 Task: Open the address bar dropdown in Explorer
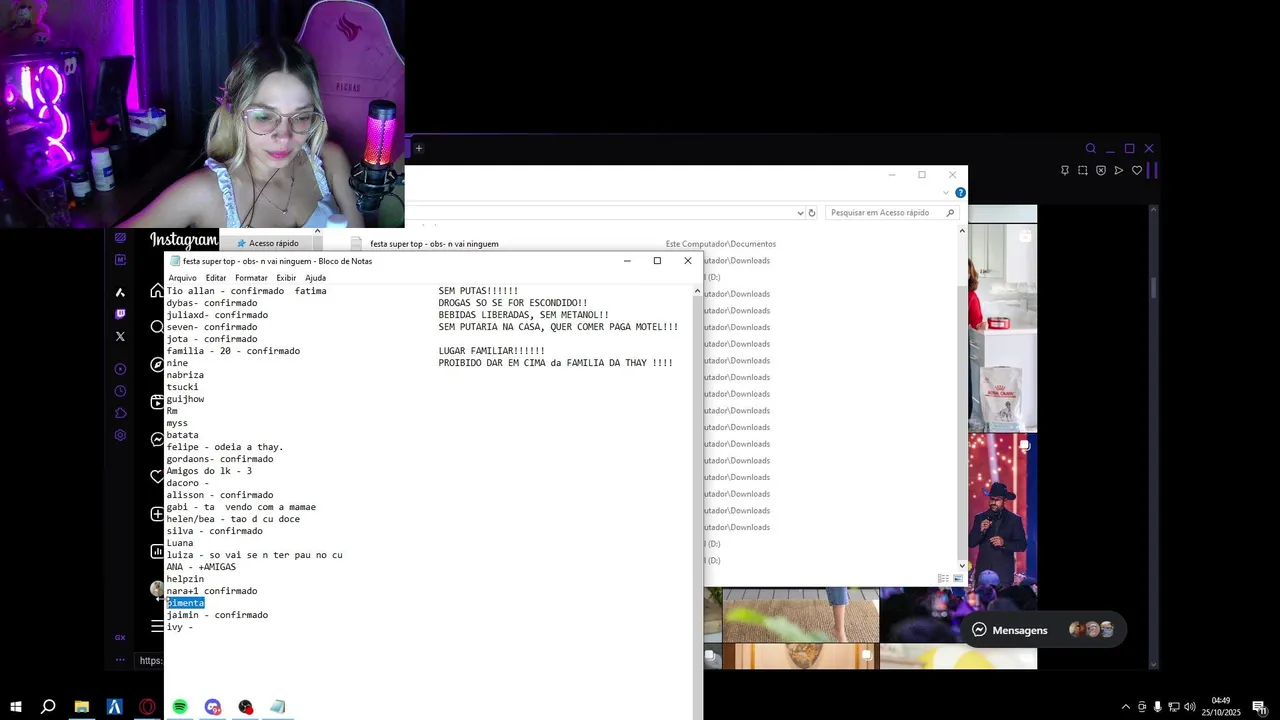coord(800,213)
